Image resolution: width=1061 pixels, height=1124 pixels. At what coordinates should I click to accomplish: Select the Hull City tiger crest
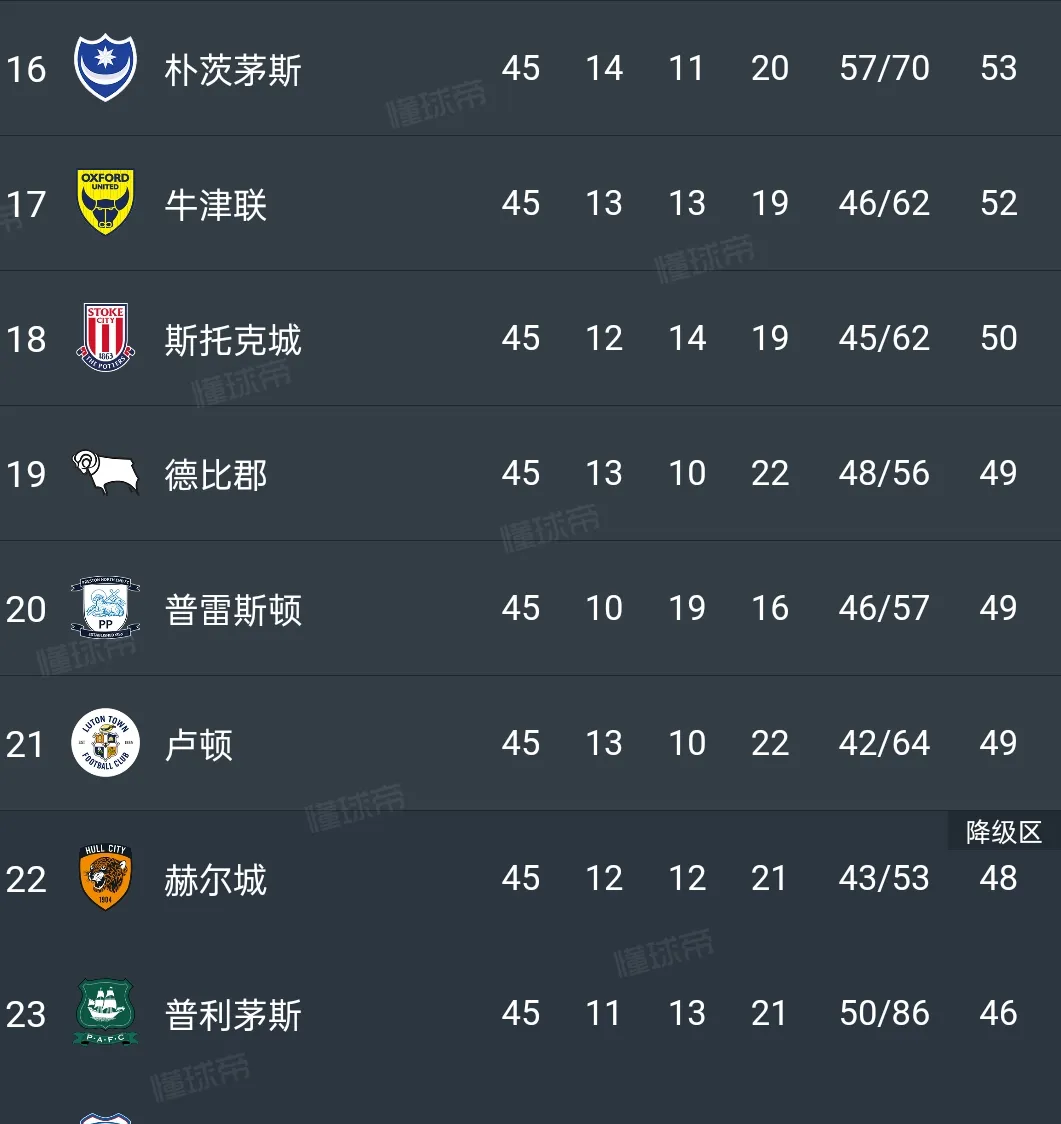[105, 878]
